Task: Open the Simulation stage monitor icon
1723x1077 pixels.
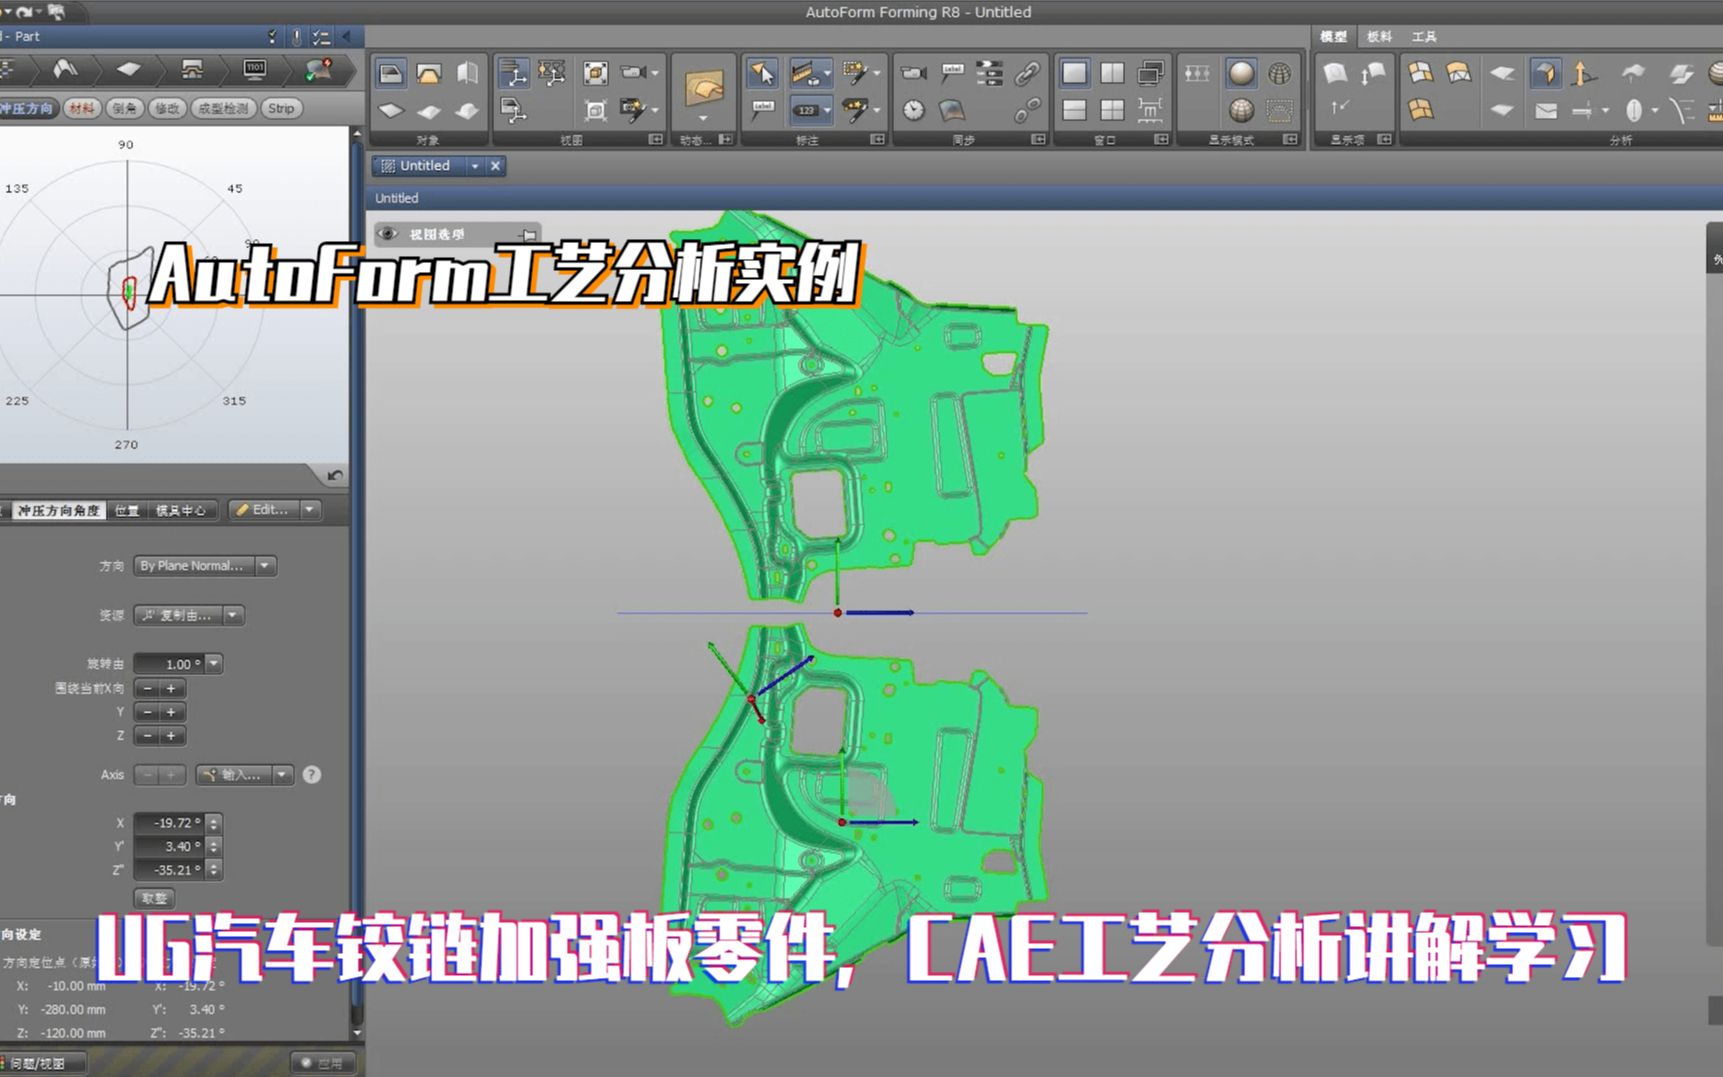Action: click(x=255, y=69)
